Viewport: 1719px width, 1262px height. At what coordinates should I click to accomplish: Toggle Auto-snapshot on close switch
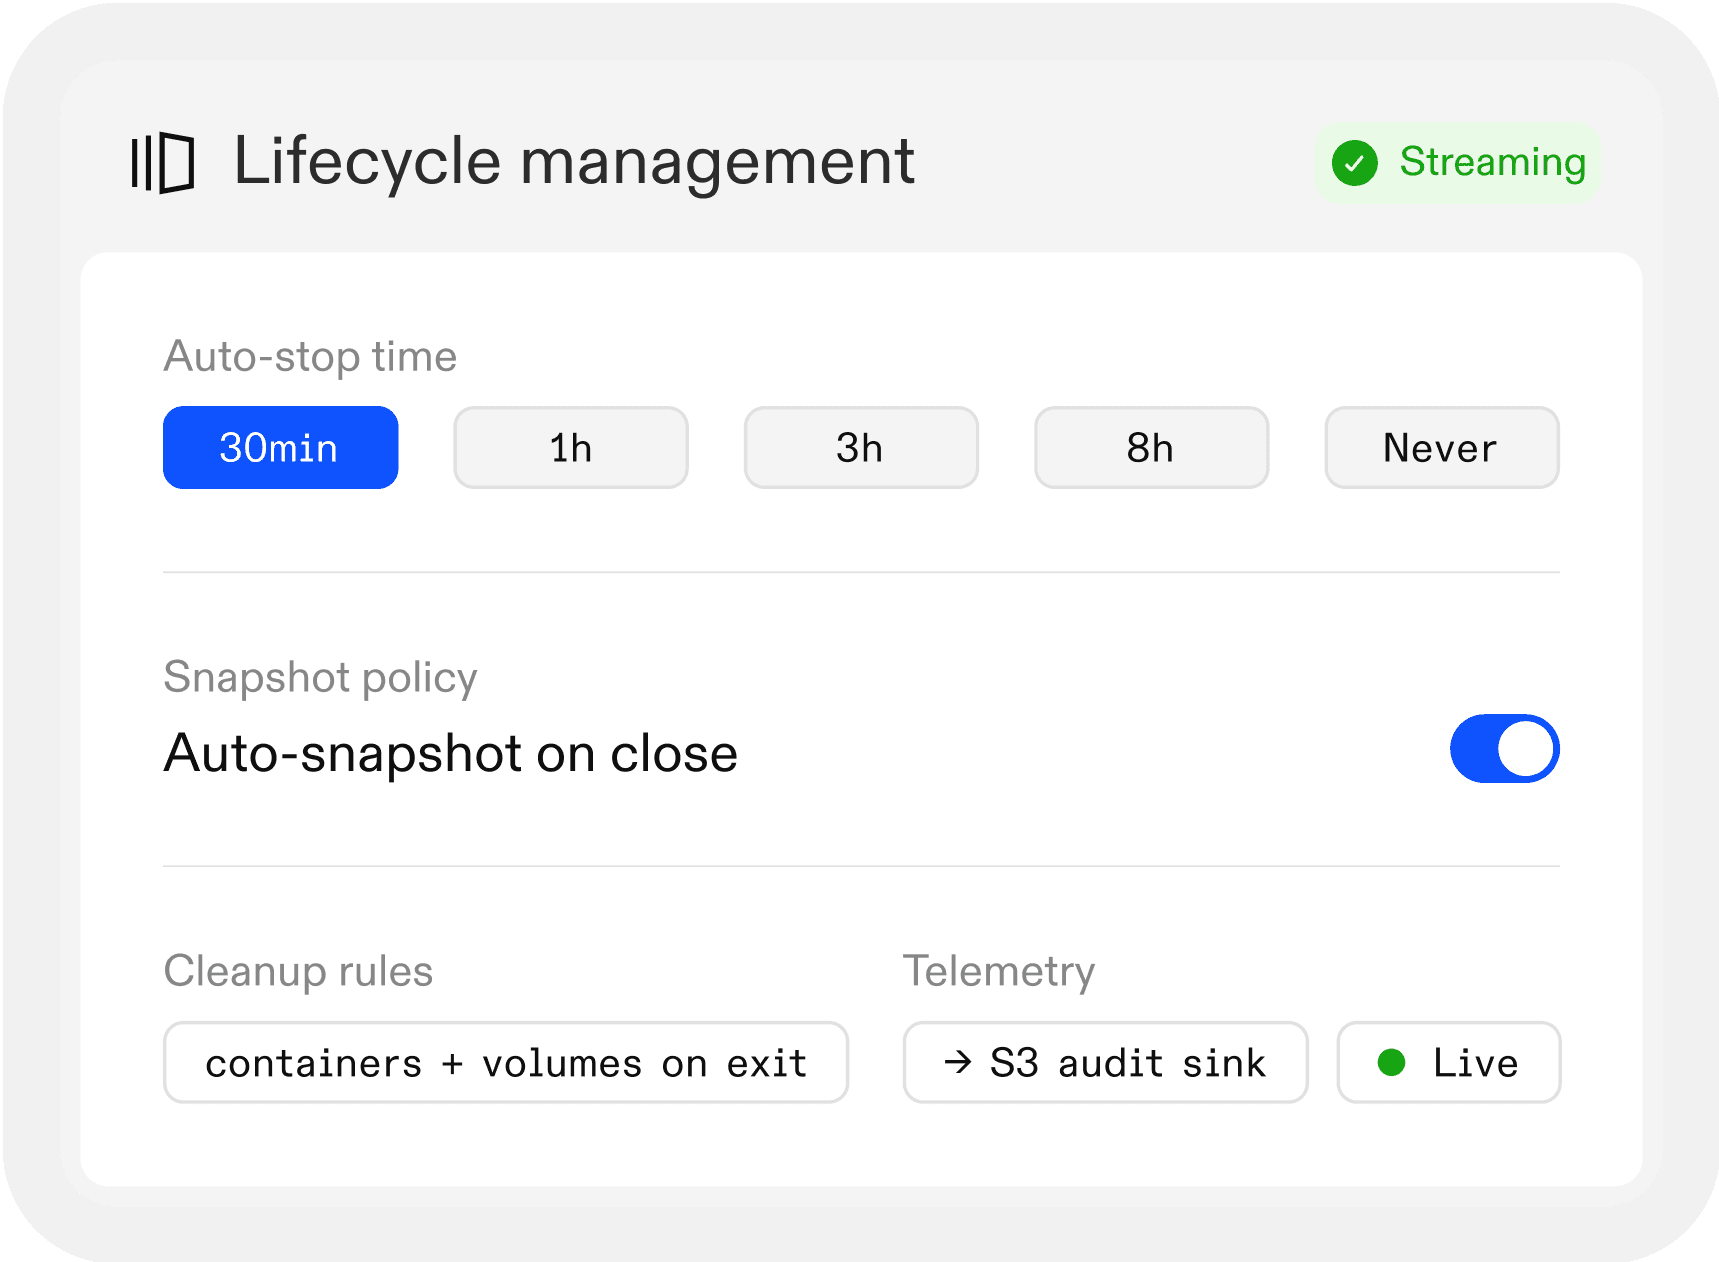point(1504,749)
